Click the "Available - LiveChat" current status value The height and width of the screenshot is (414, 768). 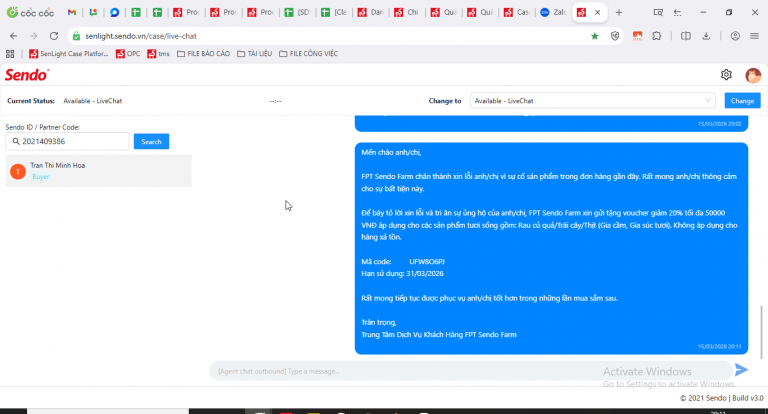[93, 101]
